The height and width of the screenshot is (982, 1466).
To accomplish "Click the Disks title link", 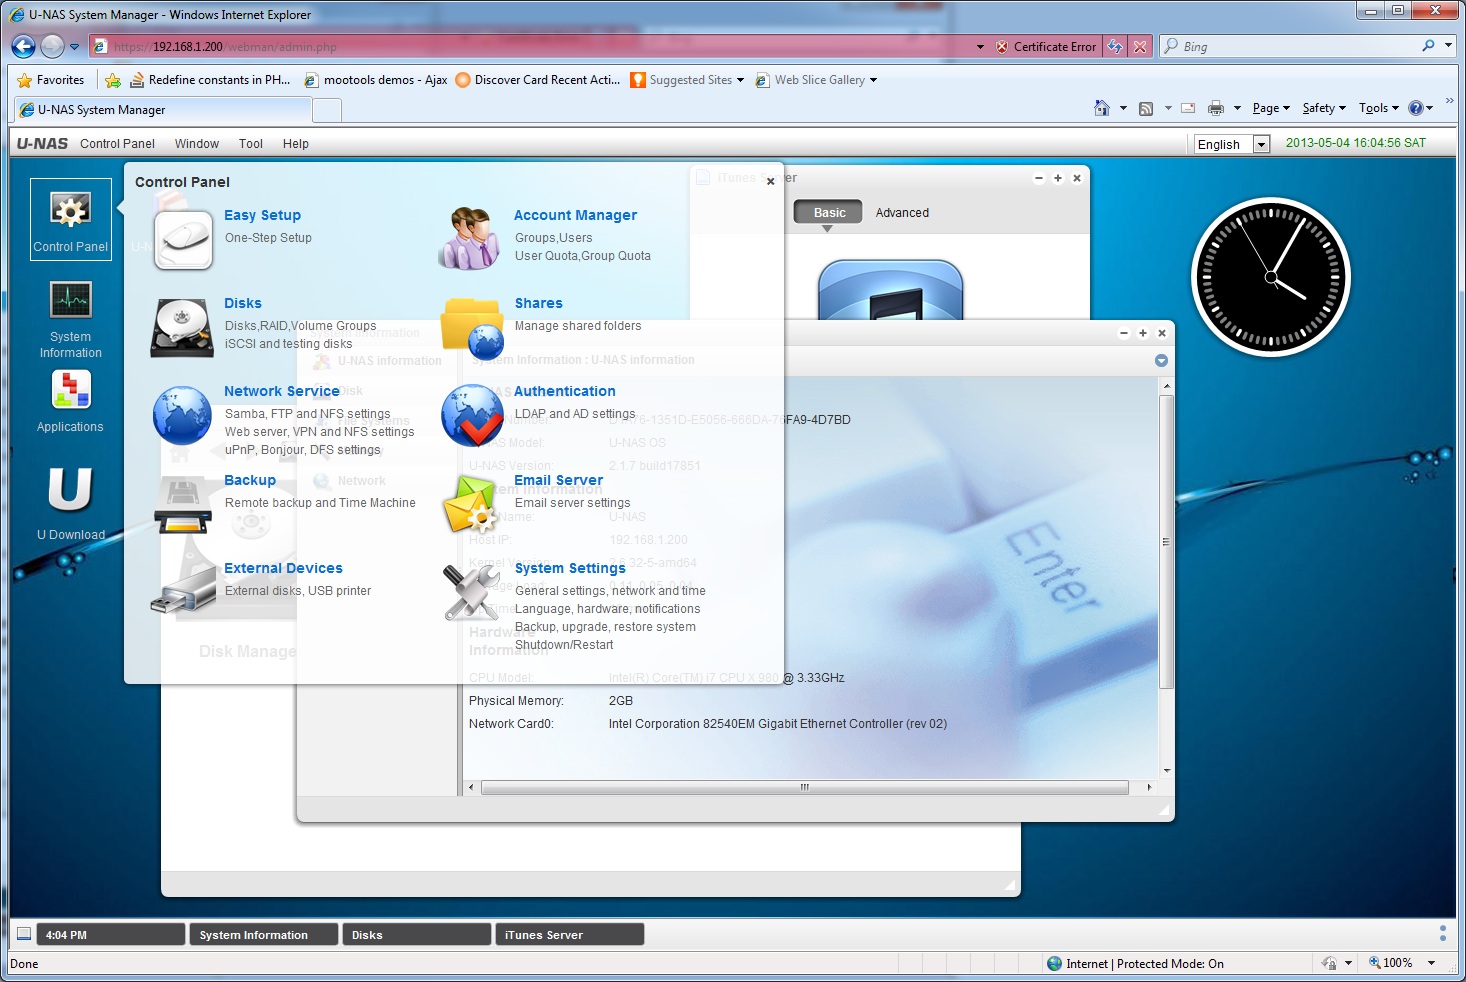I will [243, 303].
